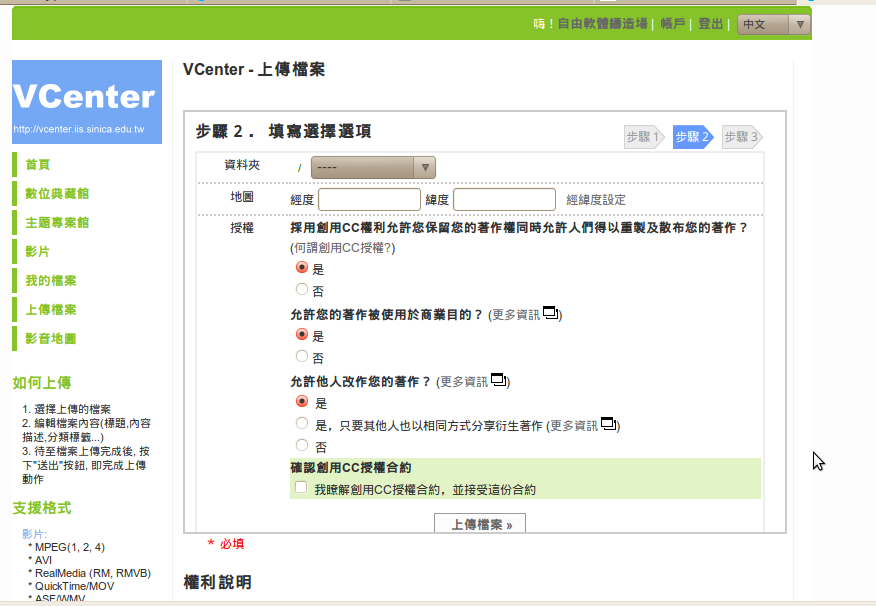
Task: Open popup icon beside 允許他人改作 更多資訊
Action: pyautogui.click(x=498, y=380)
